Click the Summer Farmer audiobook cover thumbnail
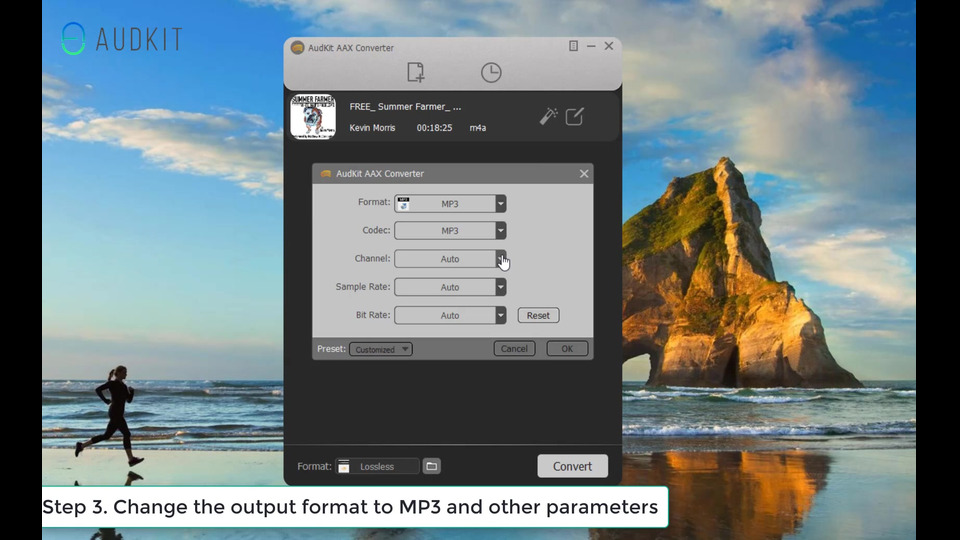The height and width of the screenshot is (540, 960). pos(313,116)
